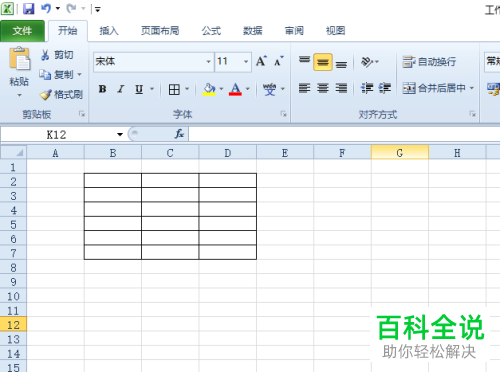The height and width of the screenshot is (372, 500).
Task: Open the 剪贴板 dialog launcher
Action: coord(82,114)
